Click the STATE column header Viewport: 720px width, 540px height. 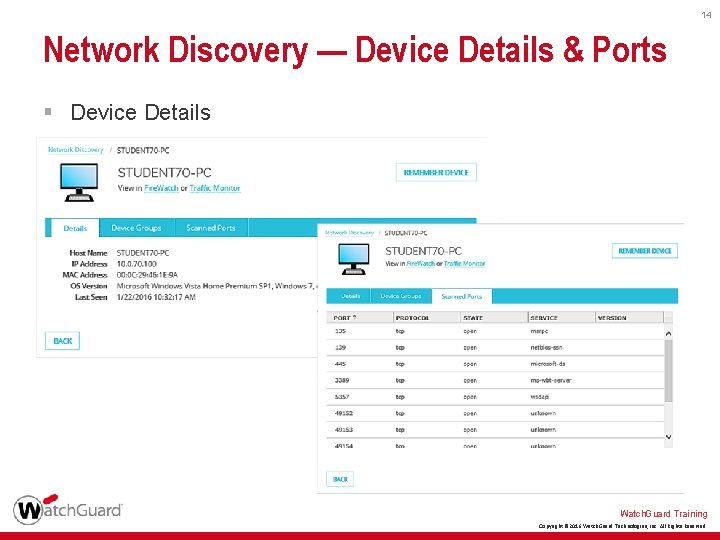pos(494,317)
